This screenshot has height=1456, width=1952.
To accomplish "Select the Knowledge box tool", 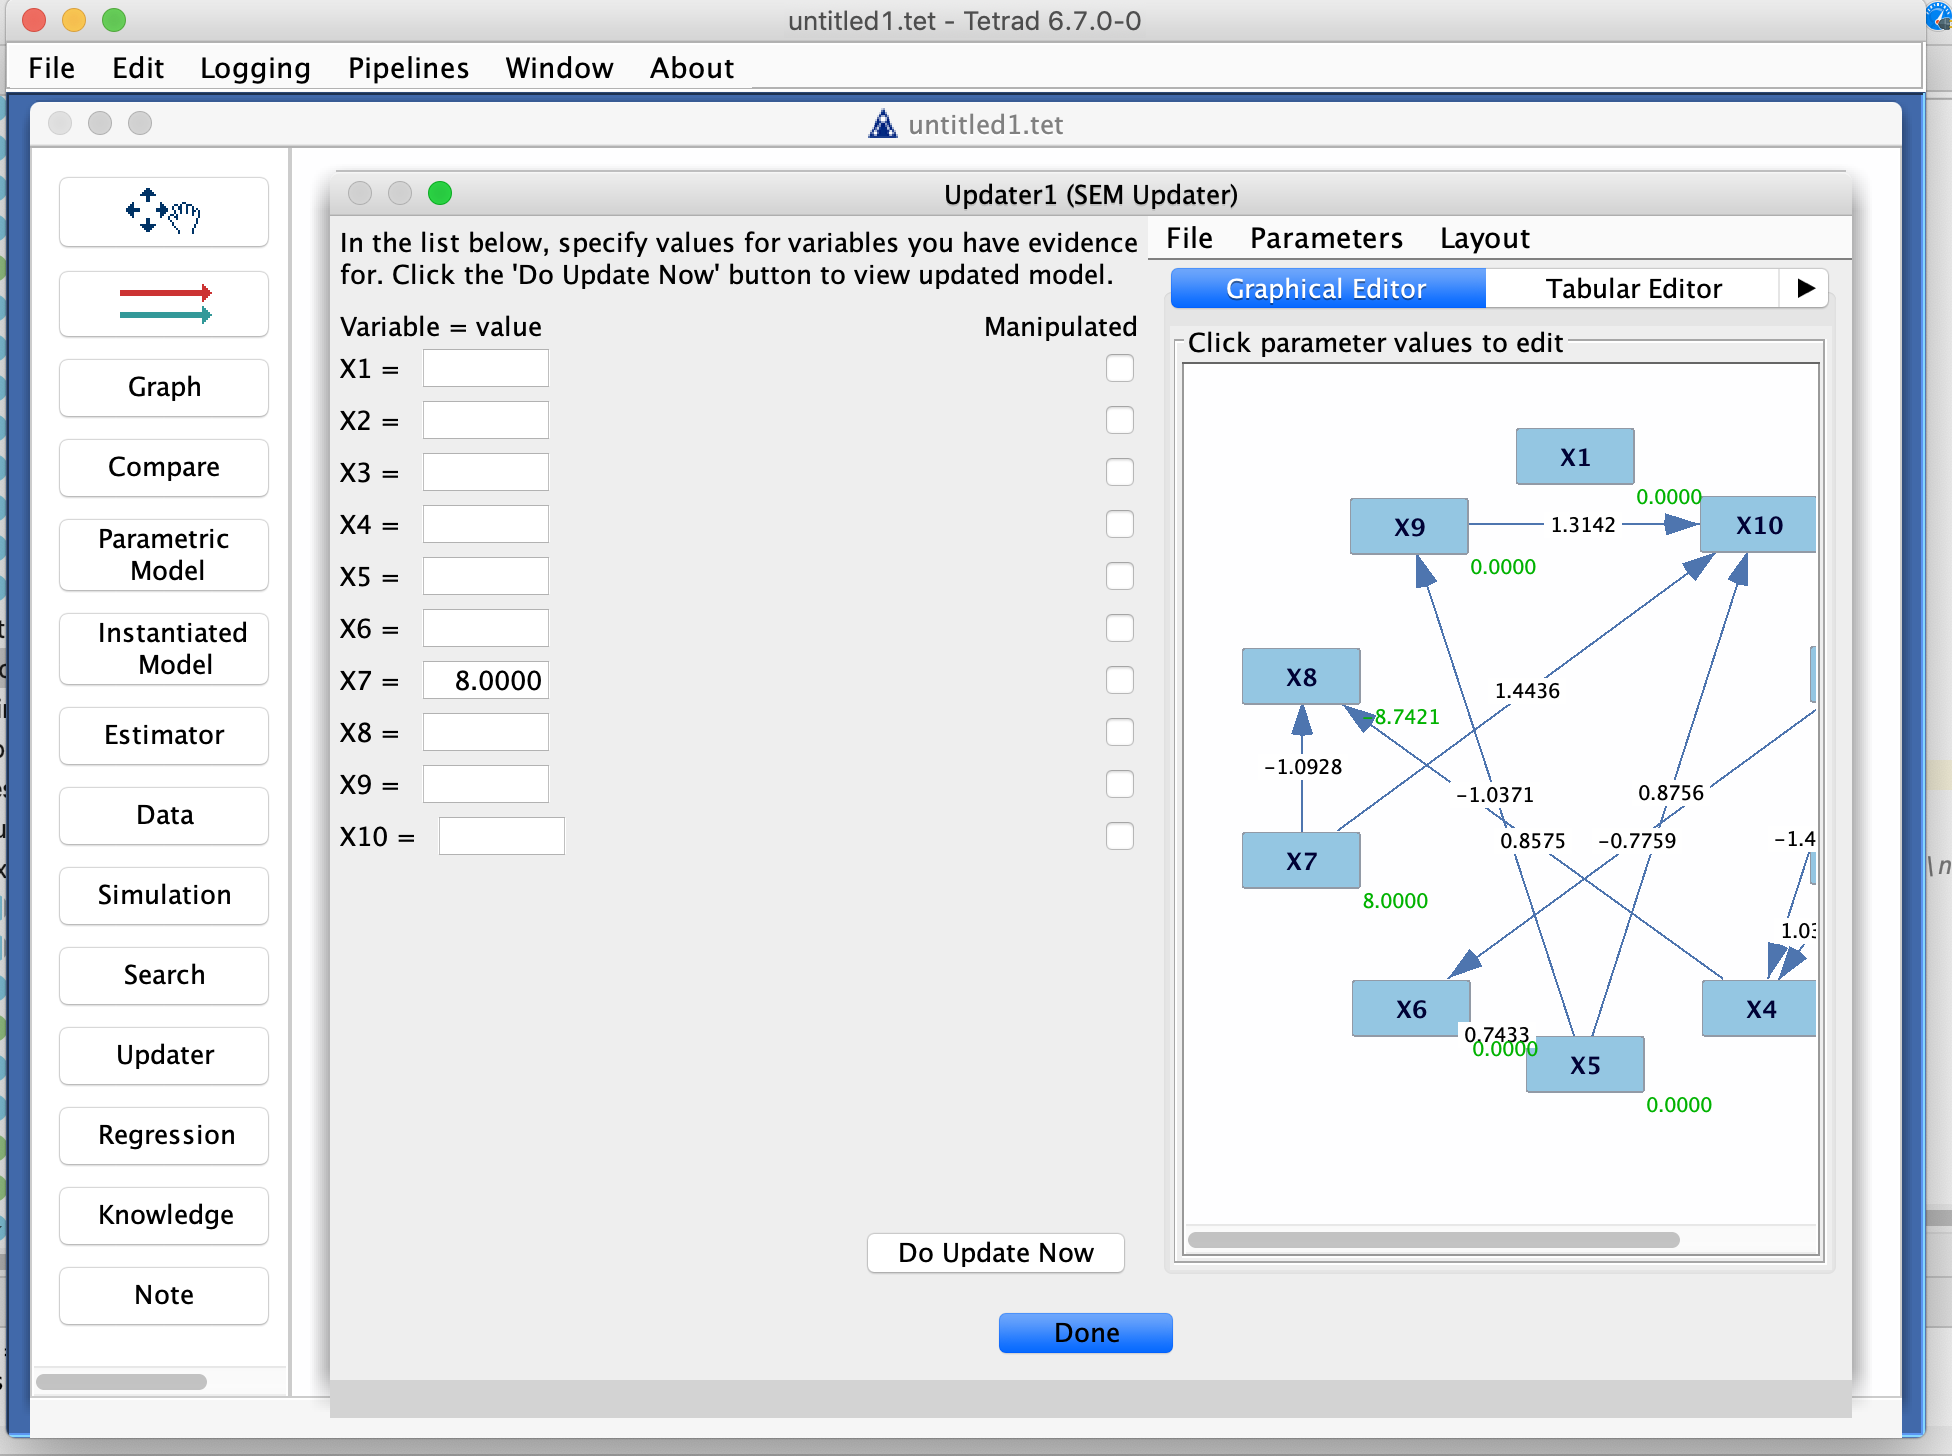I will click(x=163, y=1215).
